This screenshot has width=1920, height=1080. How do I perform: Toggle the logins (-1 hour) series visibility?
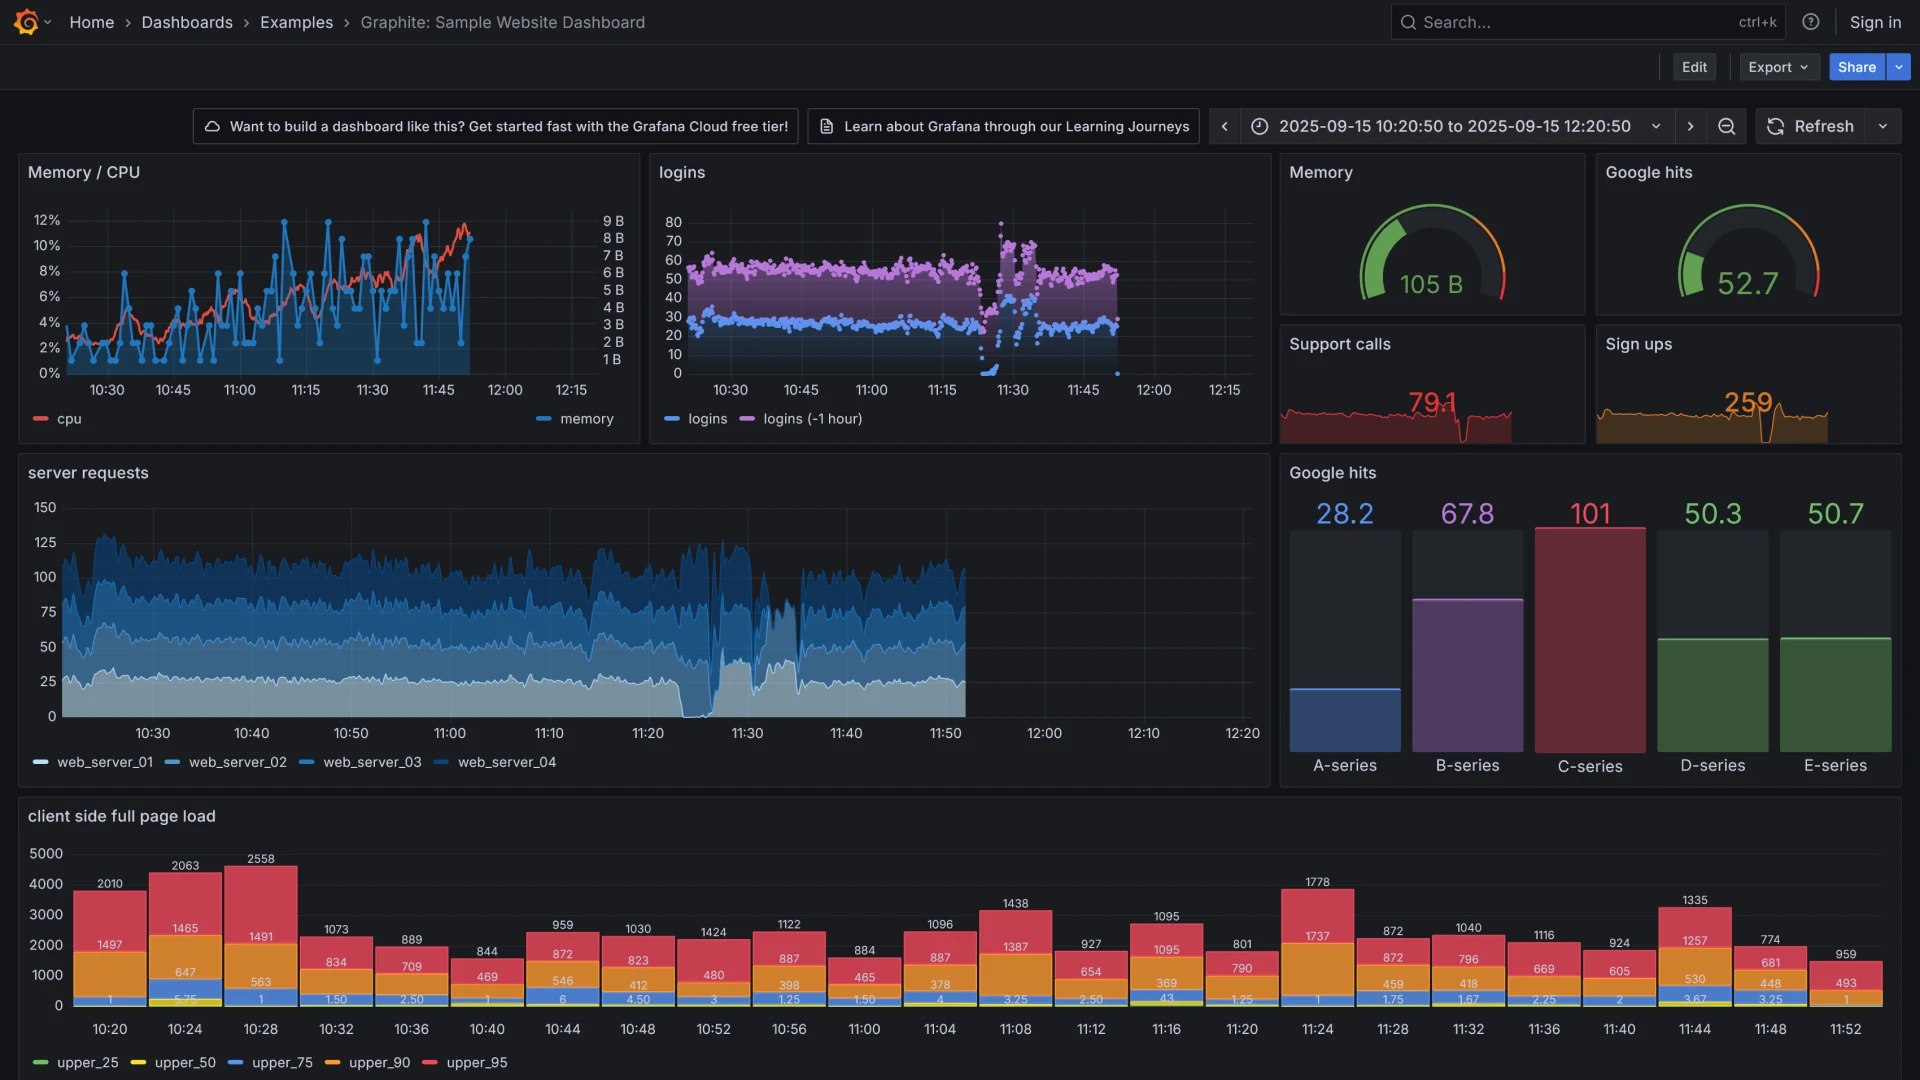(812, 419)
